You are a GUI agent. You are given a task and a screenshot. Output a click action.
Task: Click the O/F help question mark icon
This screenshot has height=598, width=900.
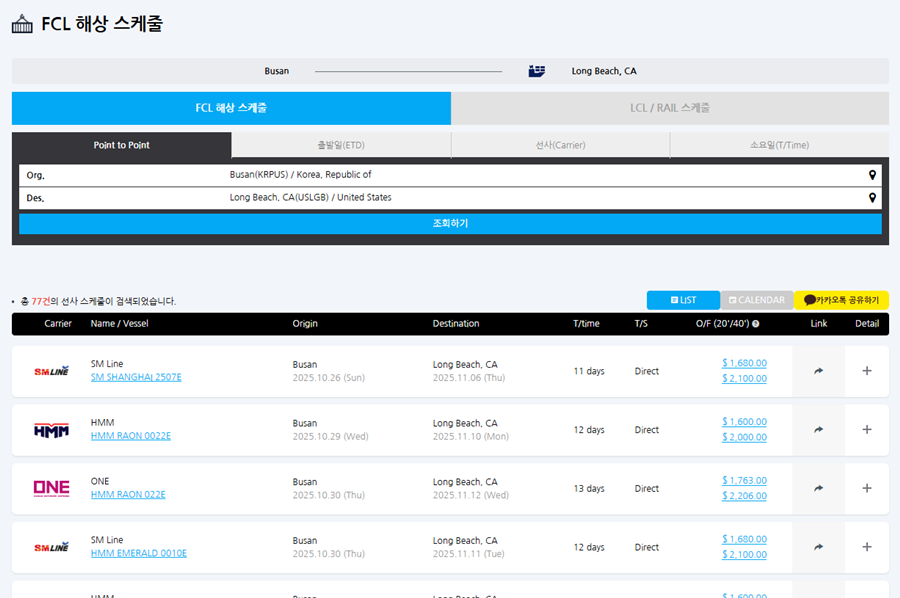pyautogui.click(x=755, y=324)
